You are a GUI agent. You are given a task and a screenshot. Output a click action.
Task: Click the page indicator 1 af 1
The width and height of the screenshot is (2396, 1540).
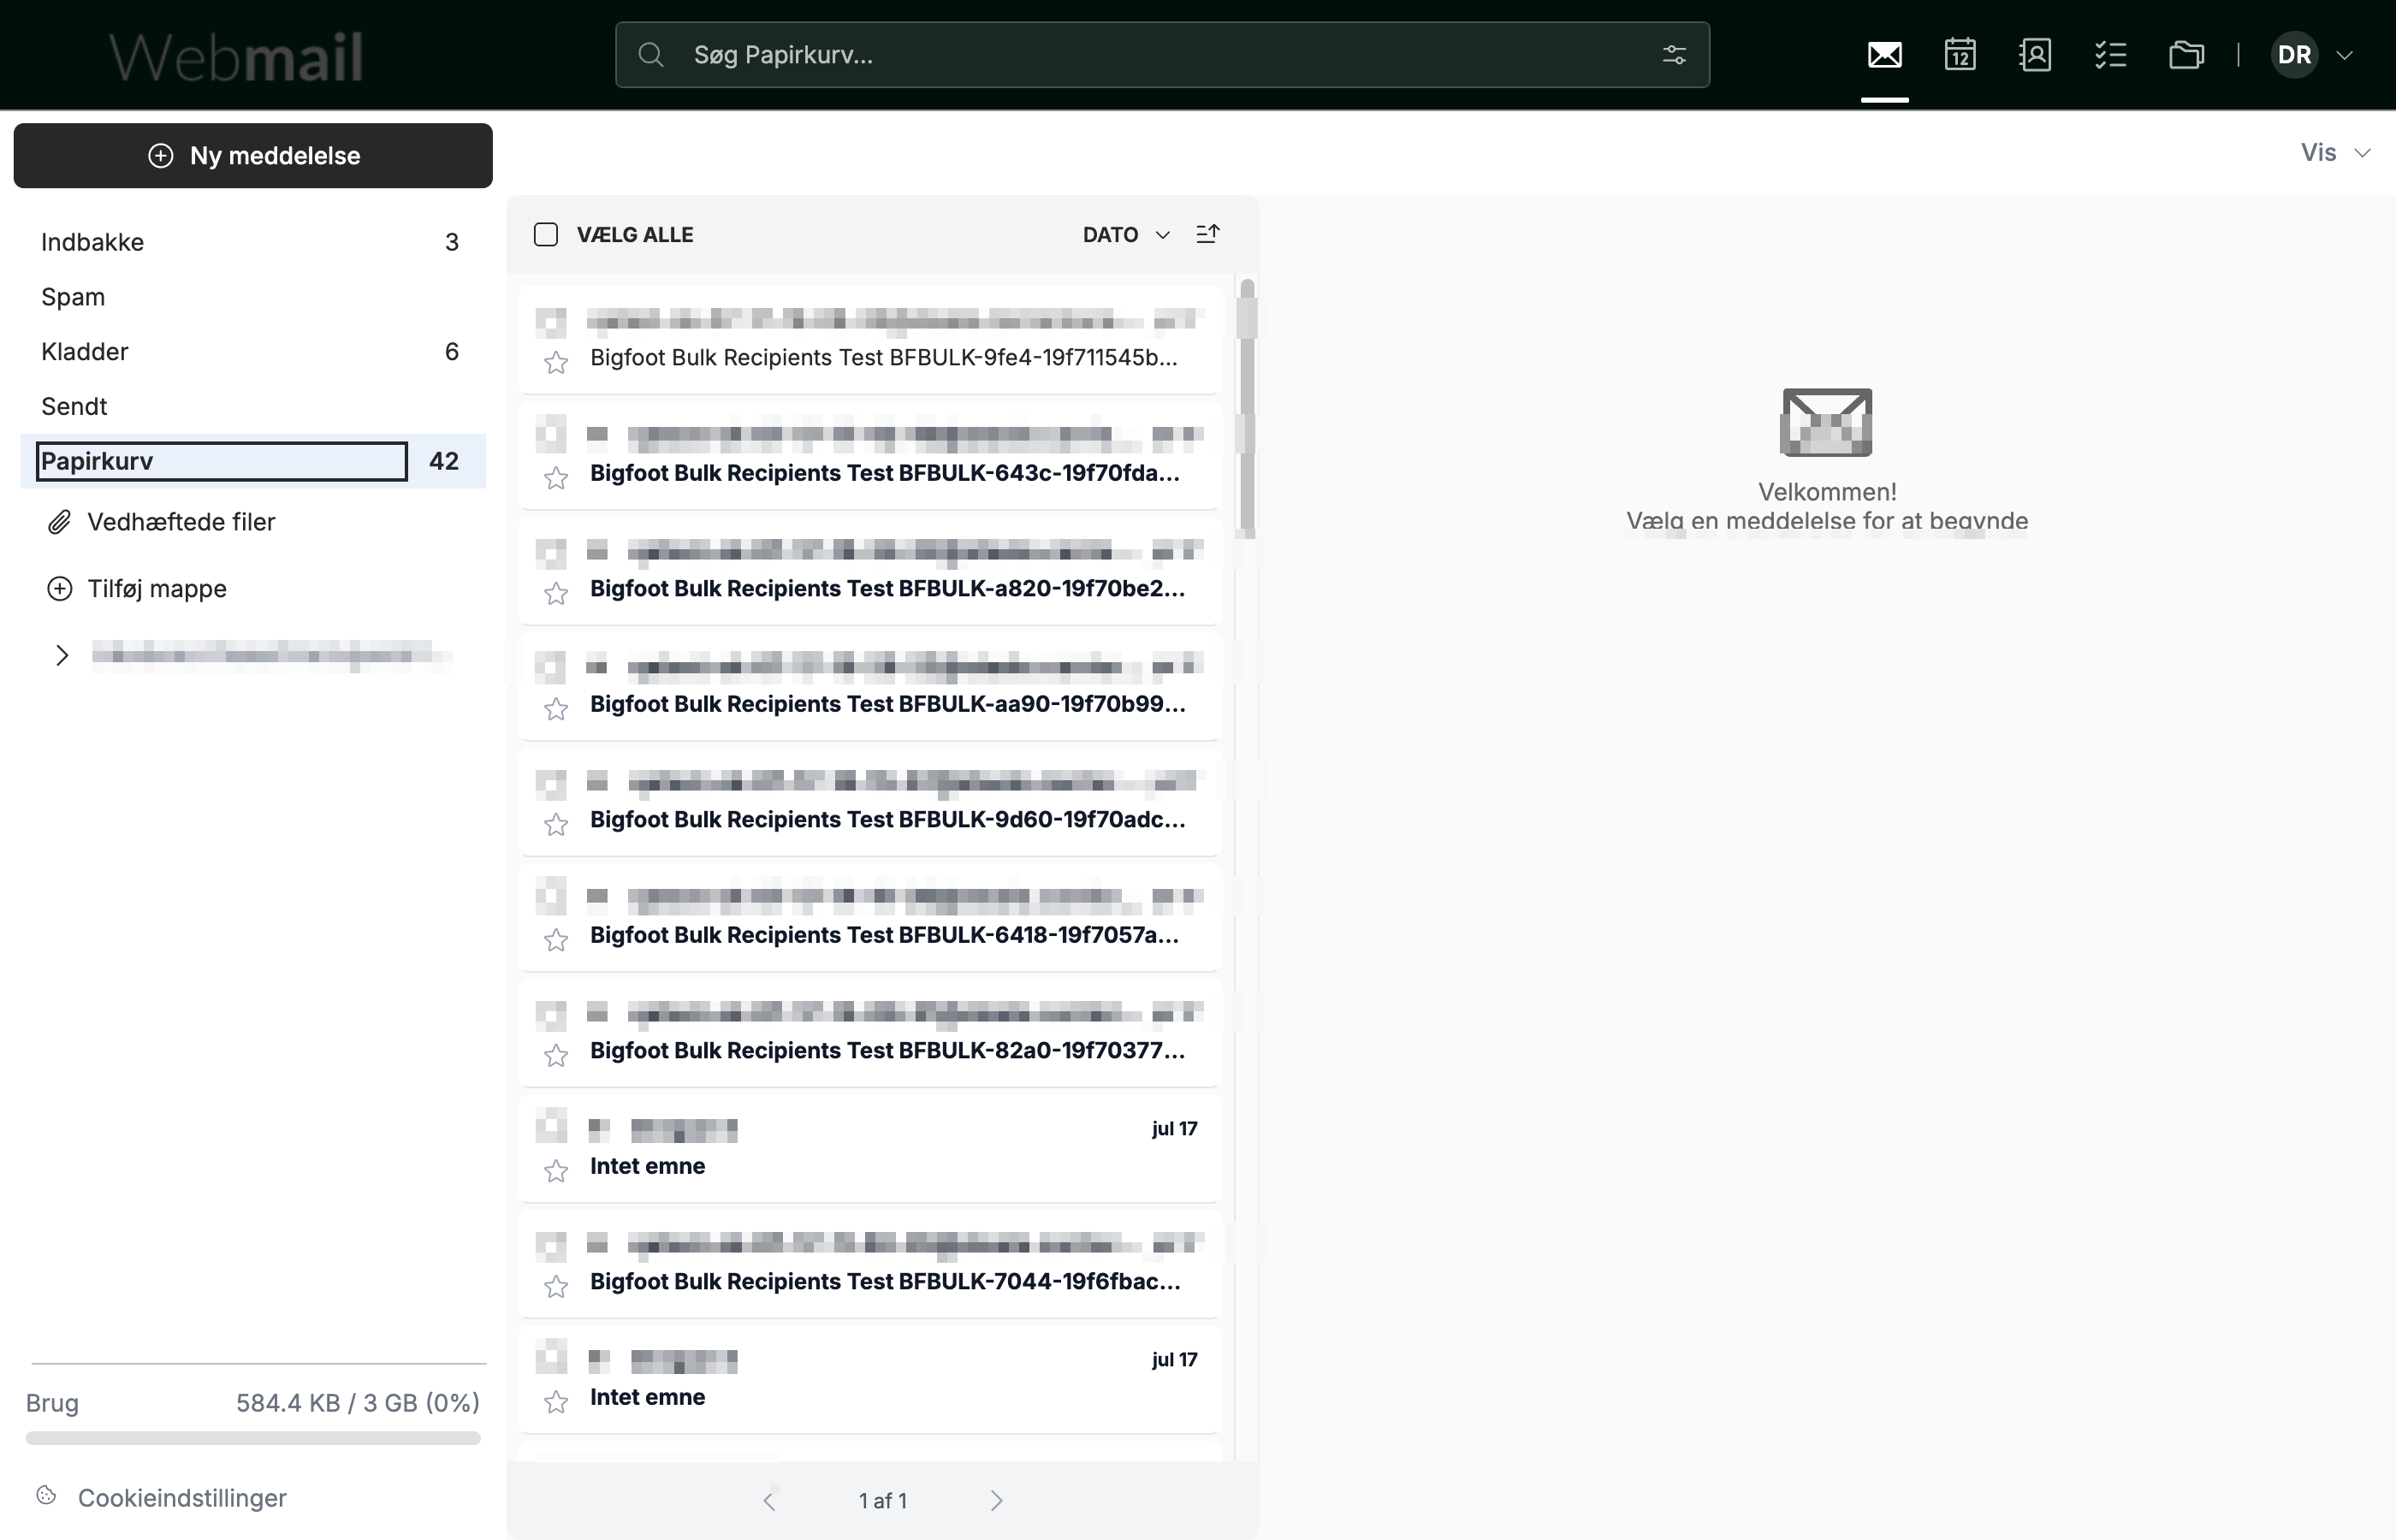click(x=883, y=1501)
